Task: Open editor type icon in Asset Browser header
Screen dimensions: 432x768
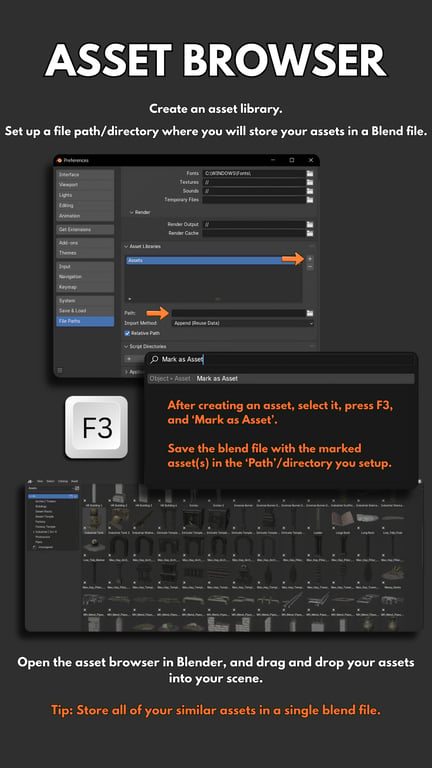Action: 30,481
